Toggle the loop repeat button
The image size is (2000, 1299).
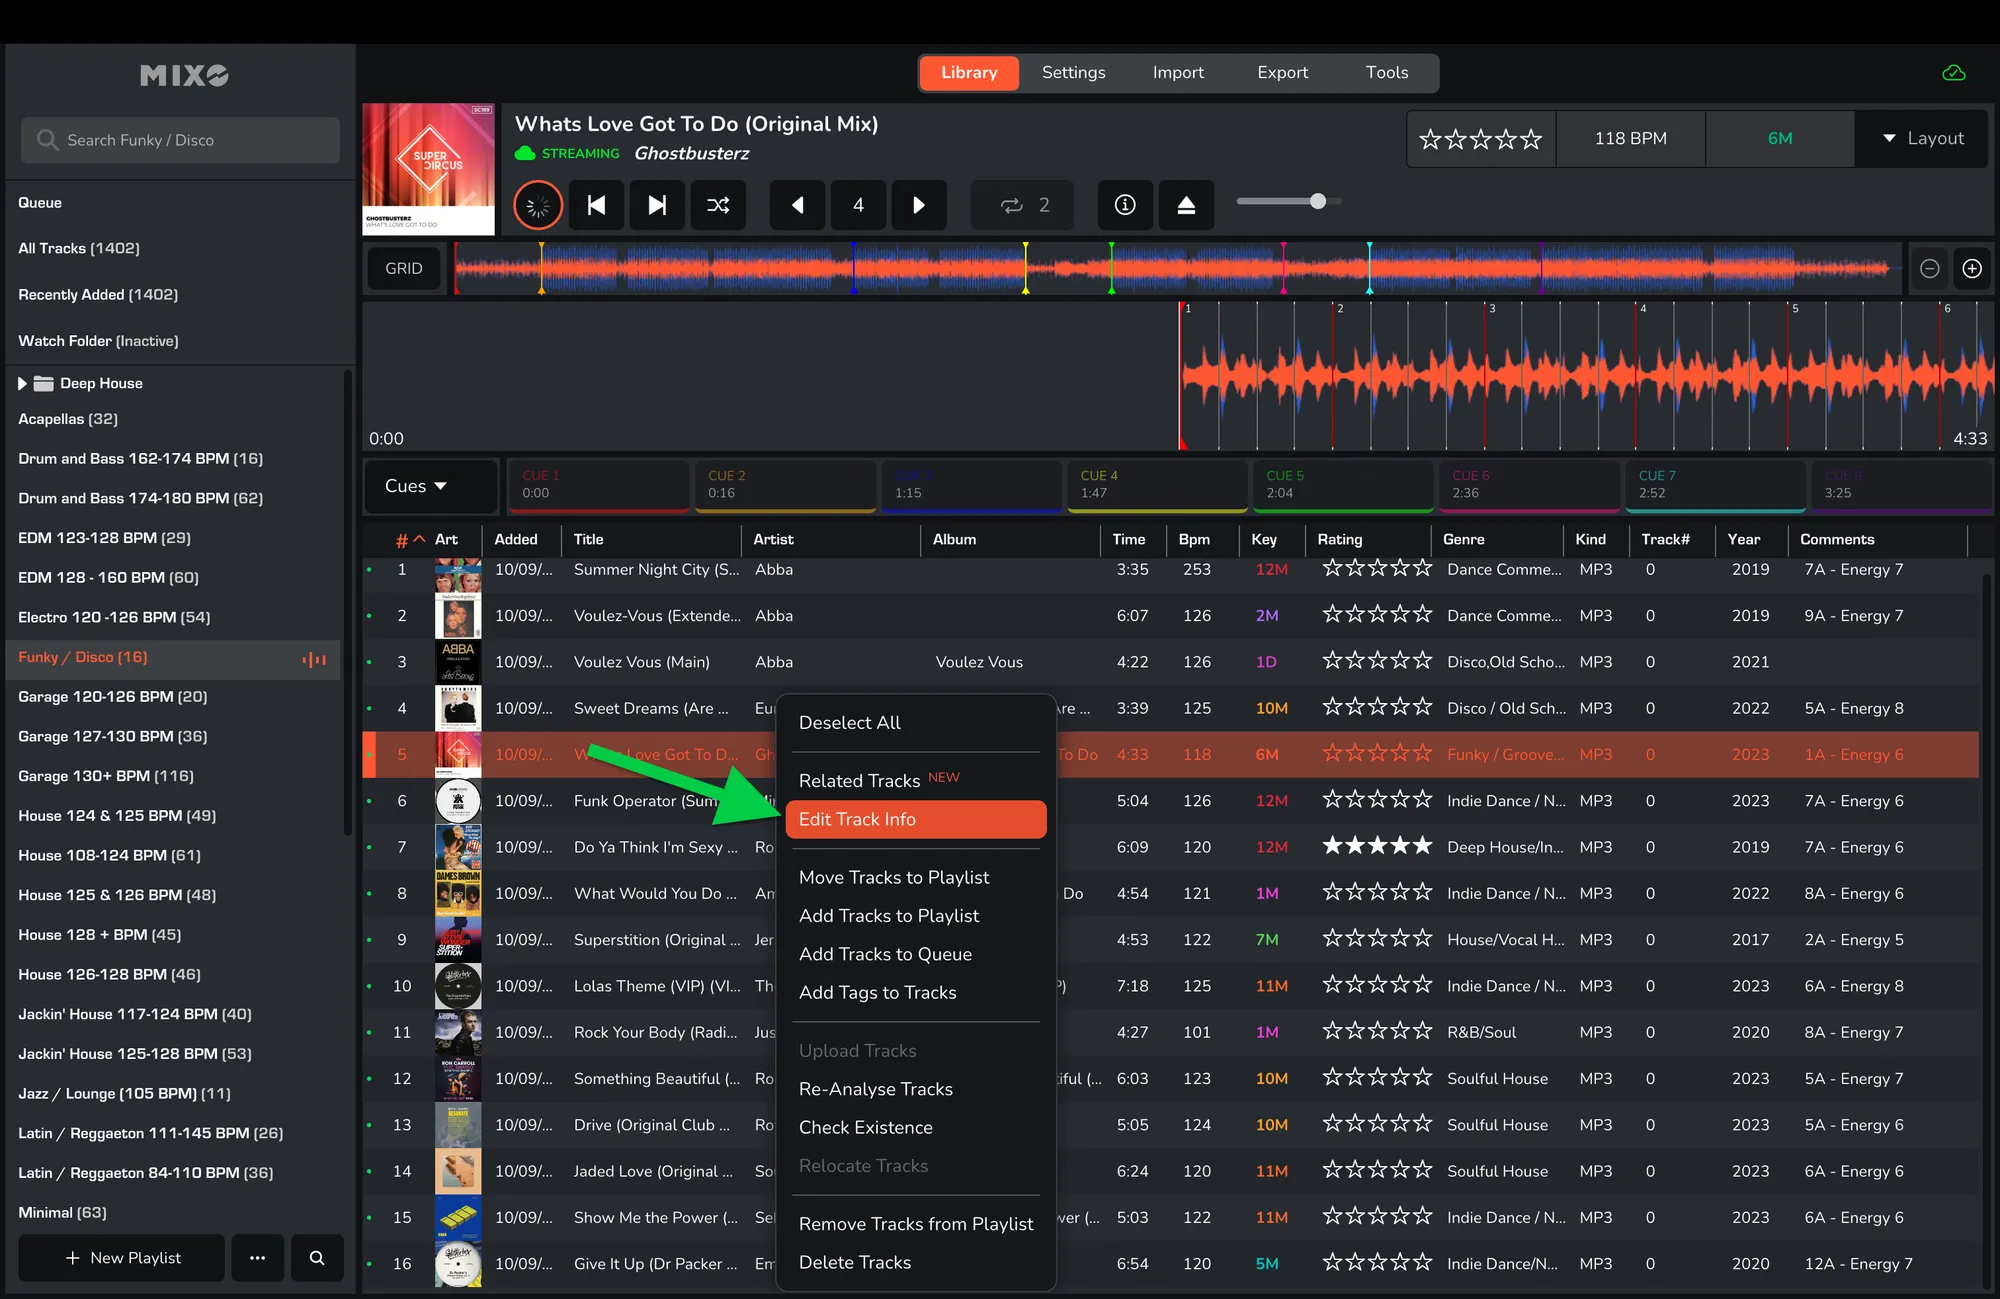click(x=1023, y=205)
